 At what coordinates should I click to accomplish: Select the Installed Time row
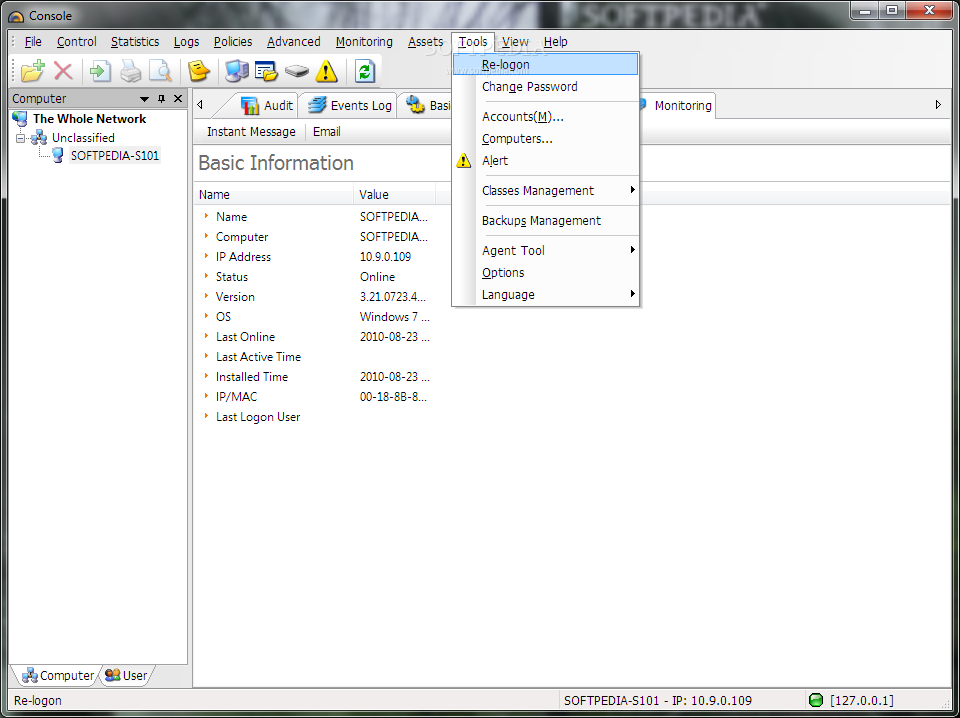(315, 376)
